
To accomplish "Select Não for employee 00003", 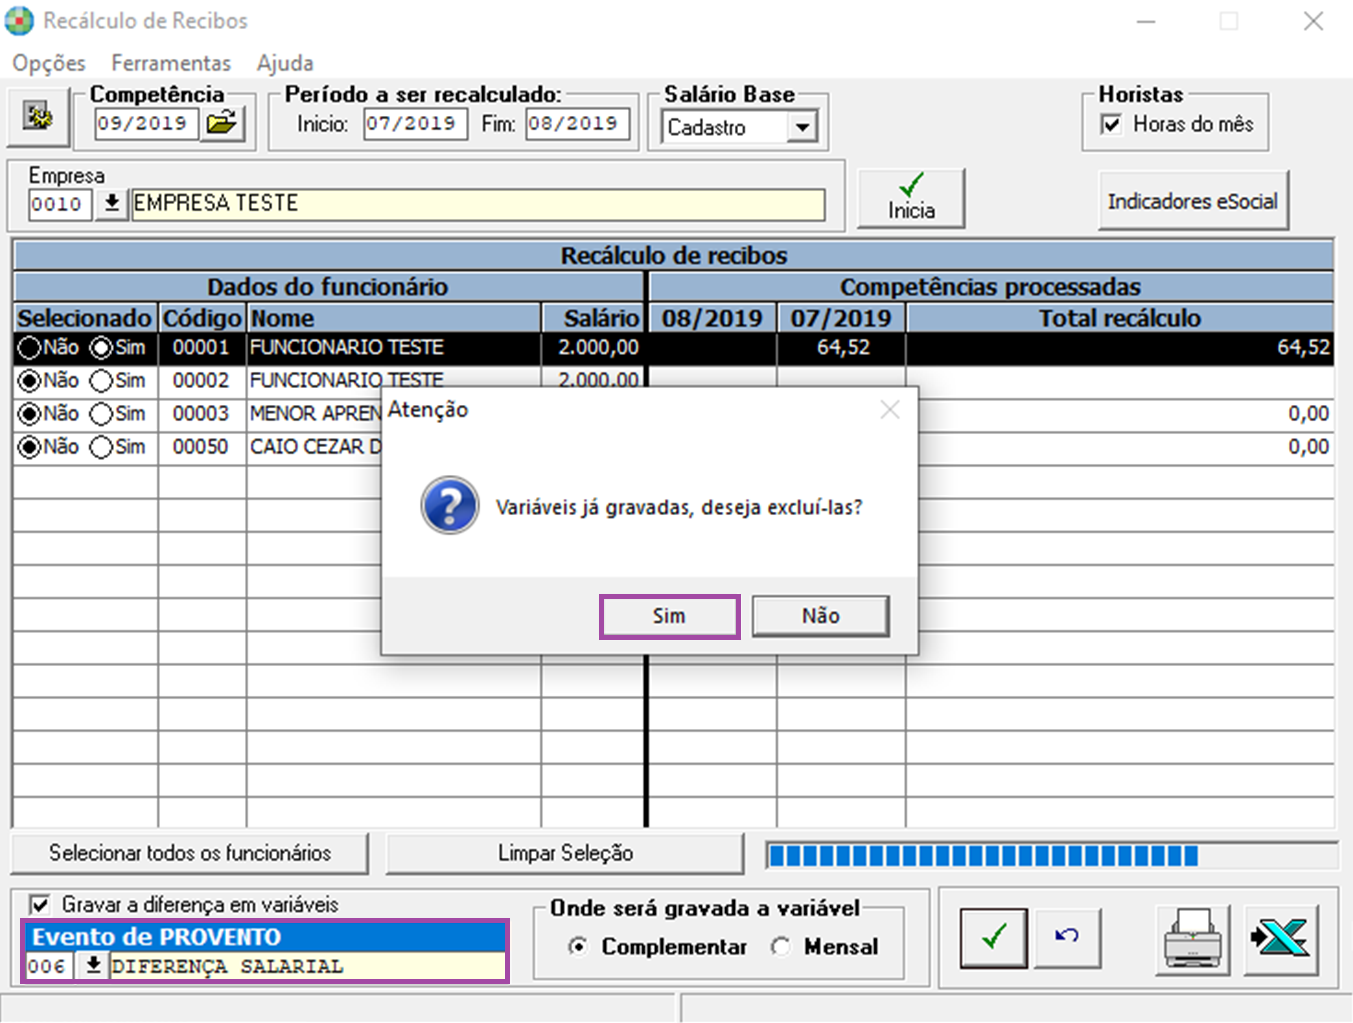I will 29,414.
